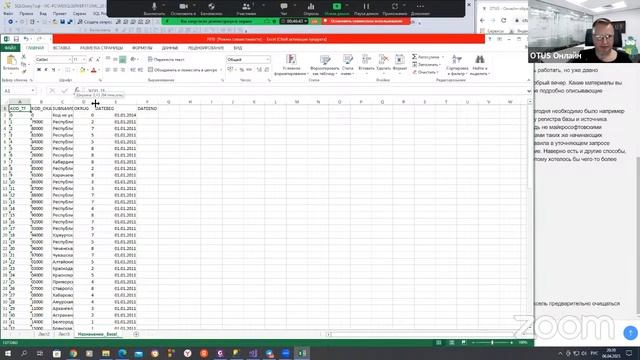Image resolution: width=640 pixels, height=360 pixels.
Task: Collapse the ribbon with the arrow
Action: 529,80
